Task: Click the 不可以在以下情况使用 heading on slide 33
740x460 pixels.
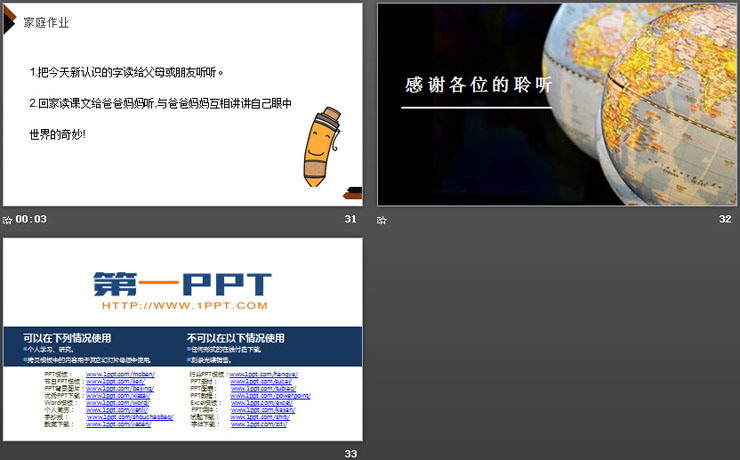Action: click(x=235, y=338)
